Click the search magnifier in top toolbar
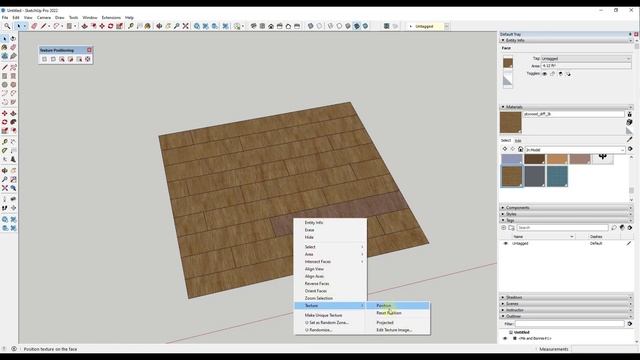640x360 pixels. tap(7, 26)
